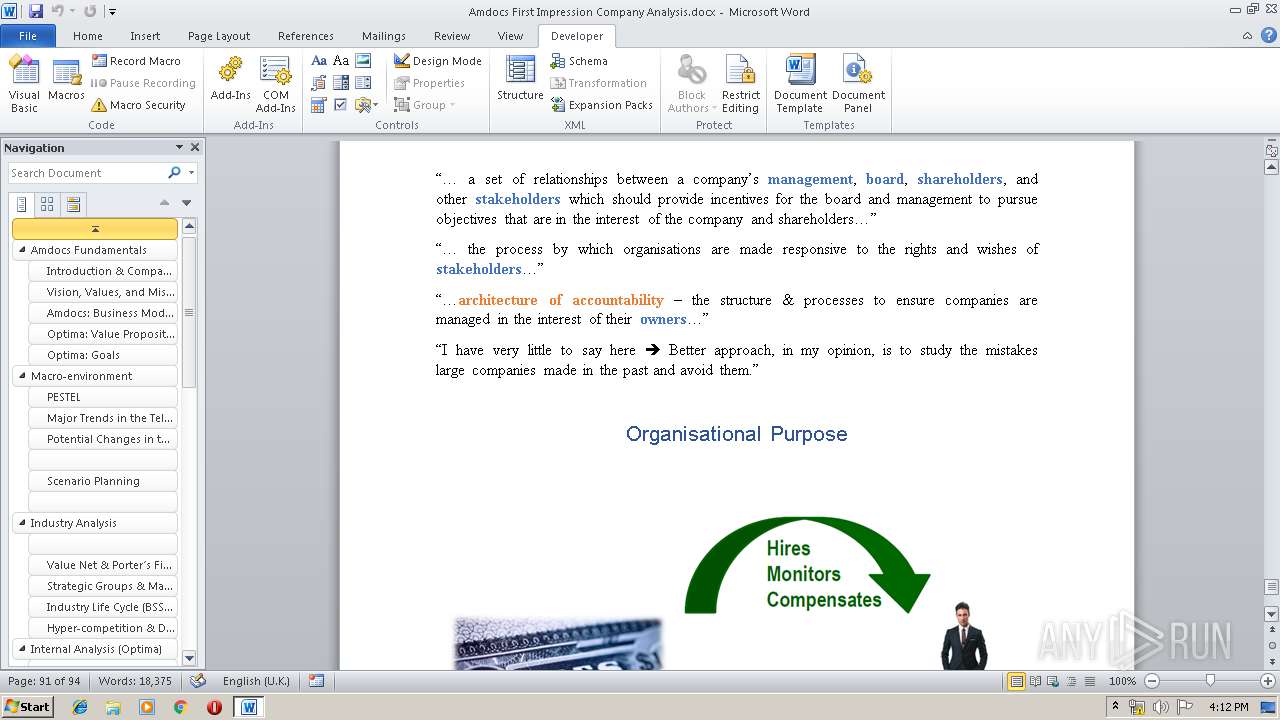This screenshot has width=1280, height=720.
Task: Switch to Full Screen Reading view
Action: pos(1035,681)
